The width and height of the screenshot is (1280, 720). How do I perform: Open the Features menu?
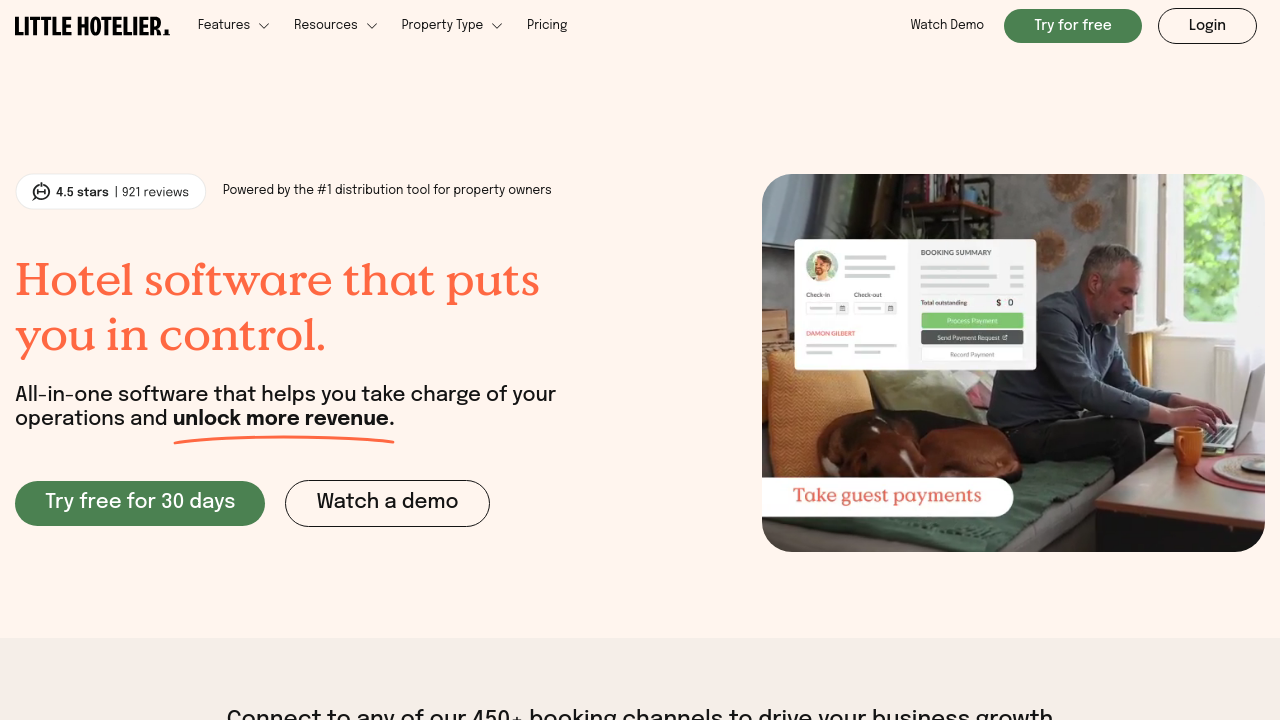224,25
